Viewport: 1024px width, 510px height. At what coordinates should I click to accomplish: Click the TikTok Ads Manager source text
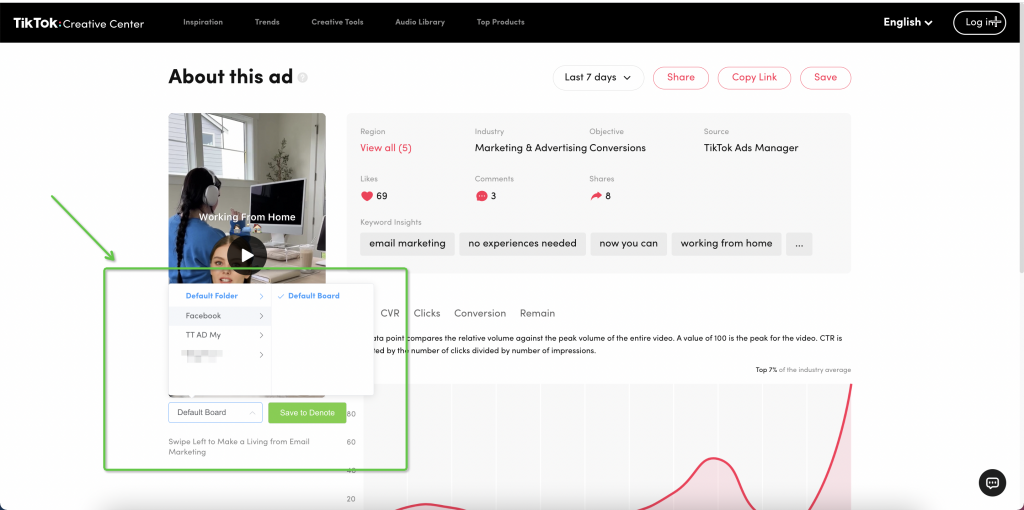pos(751,148)
